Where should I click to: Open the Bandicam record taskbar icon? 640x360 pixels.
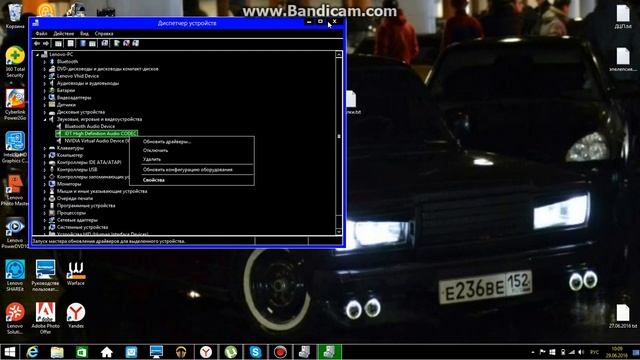pos(280,352)
